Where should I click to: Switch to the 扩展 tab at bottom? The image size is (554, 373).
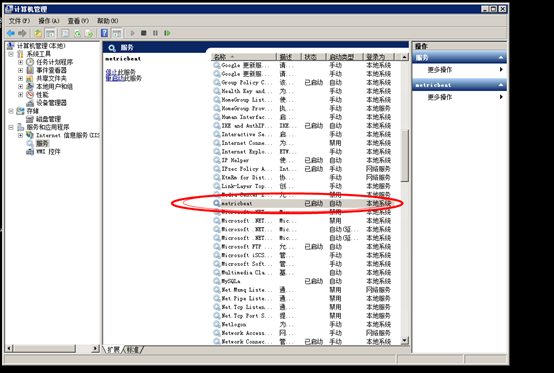point(113,350)
